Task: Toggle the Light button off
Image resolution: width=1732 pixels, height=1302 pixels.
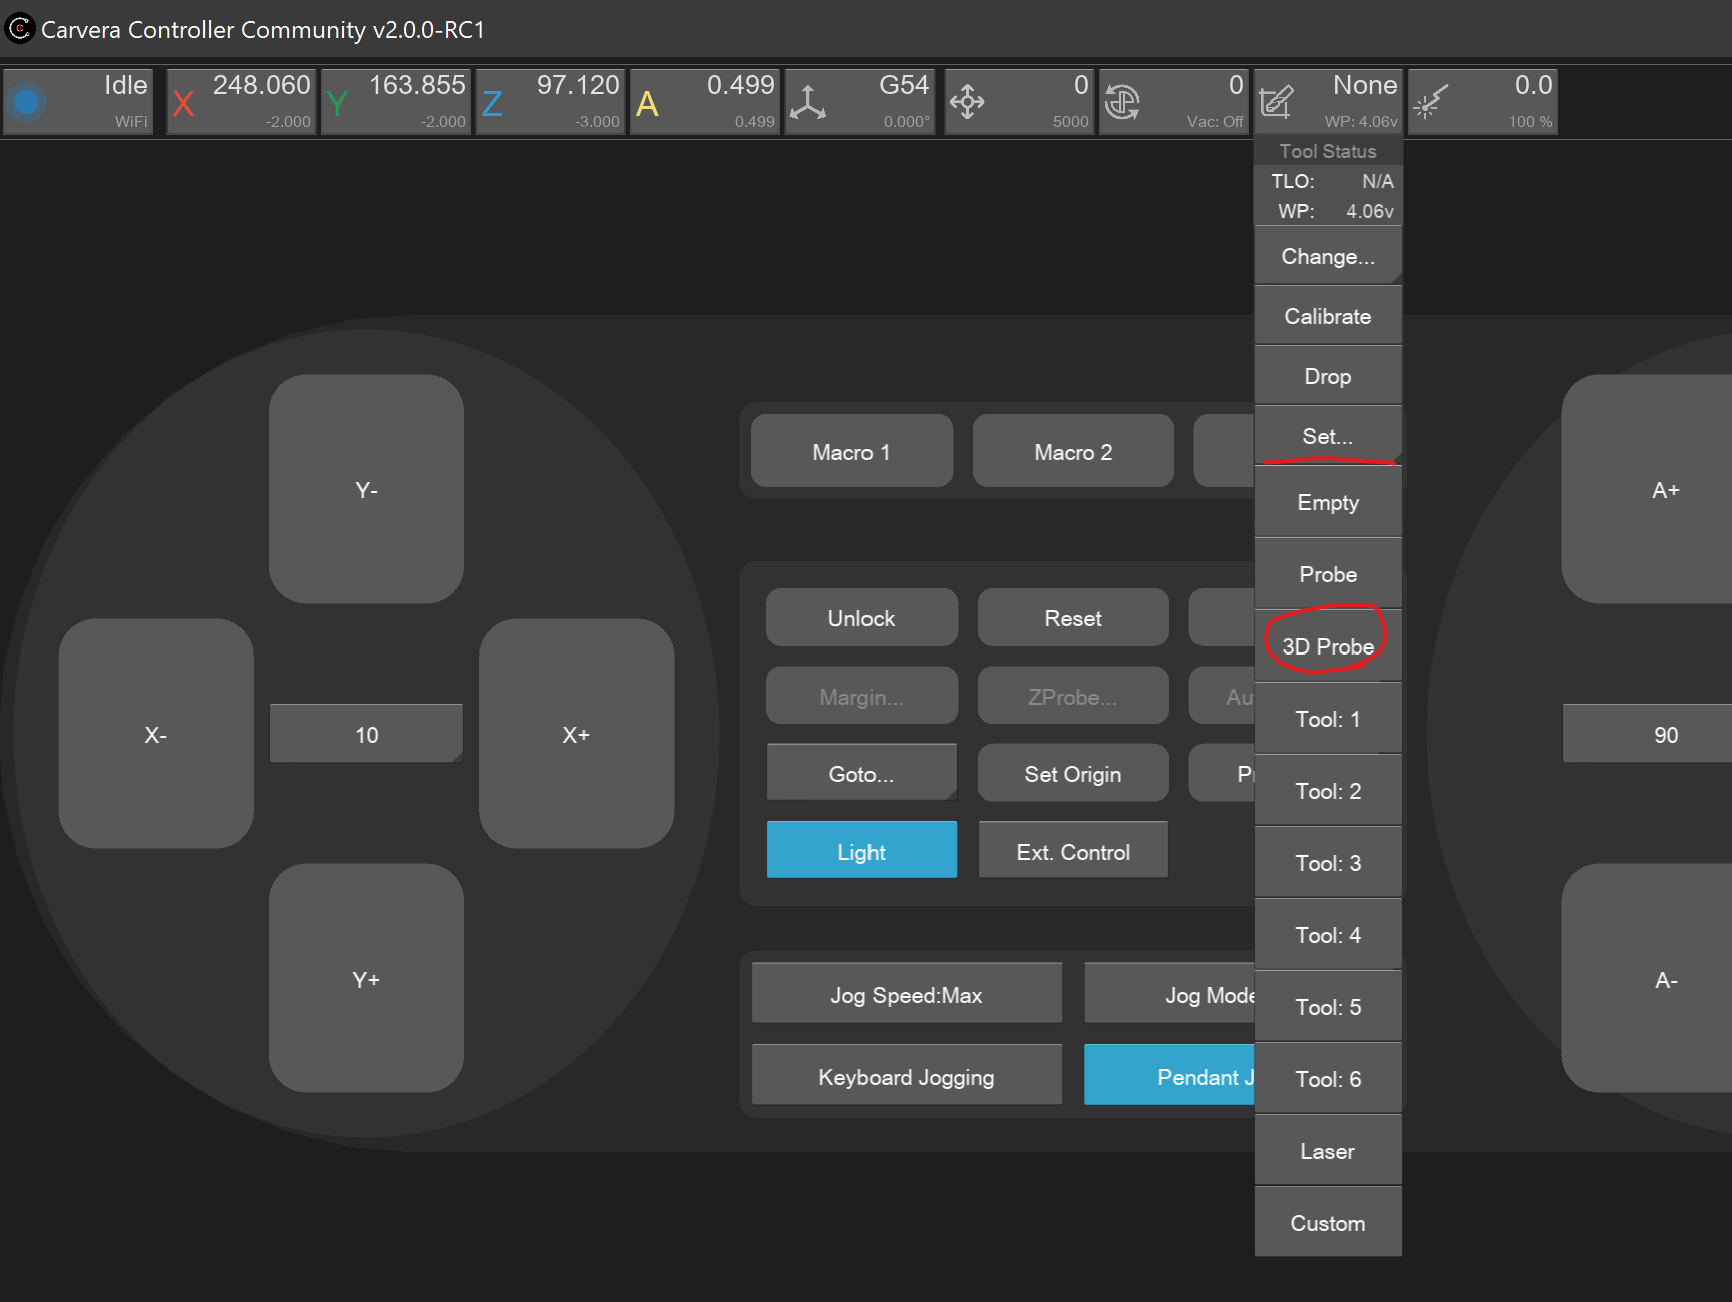Action: 861,851
